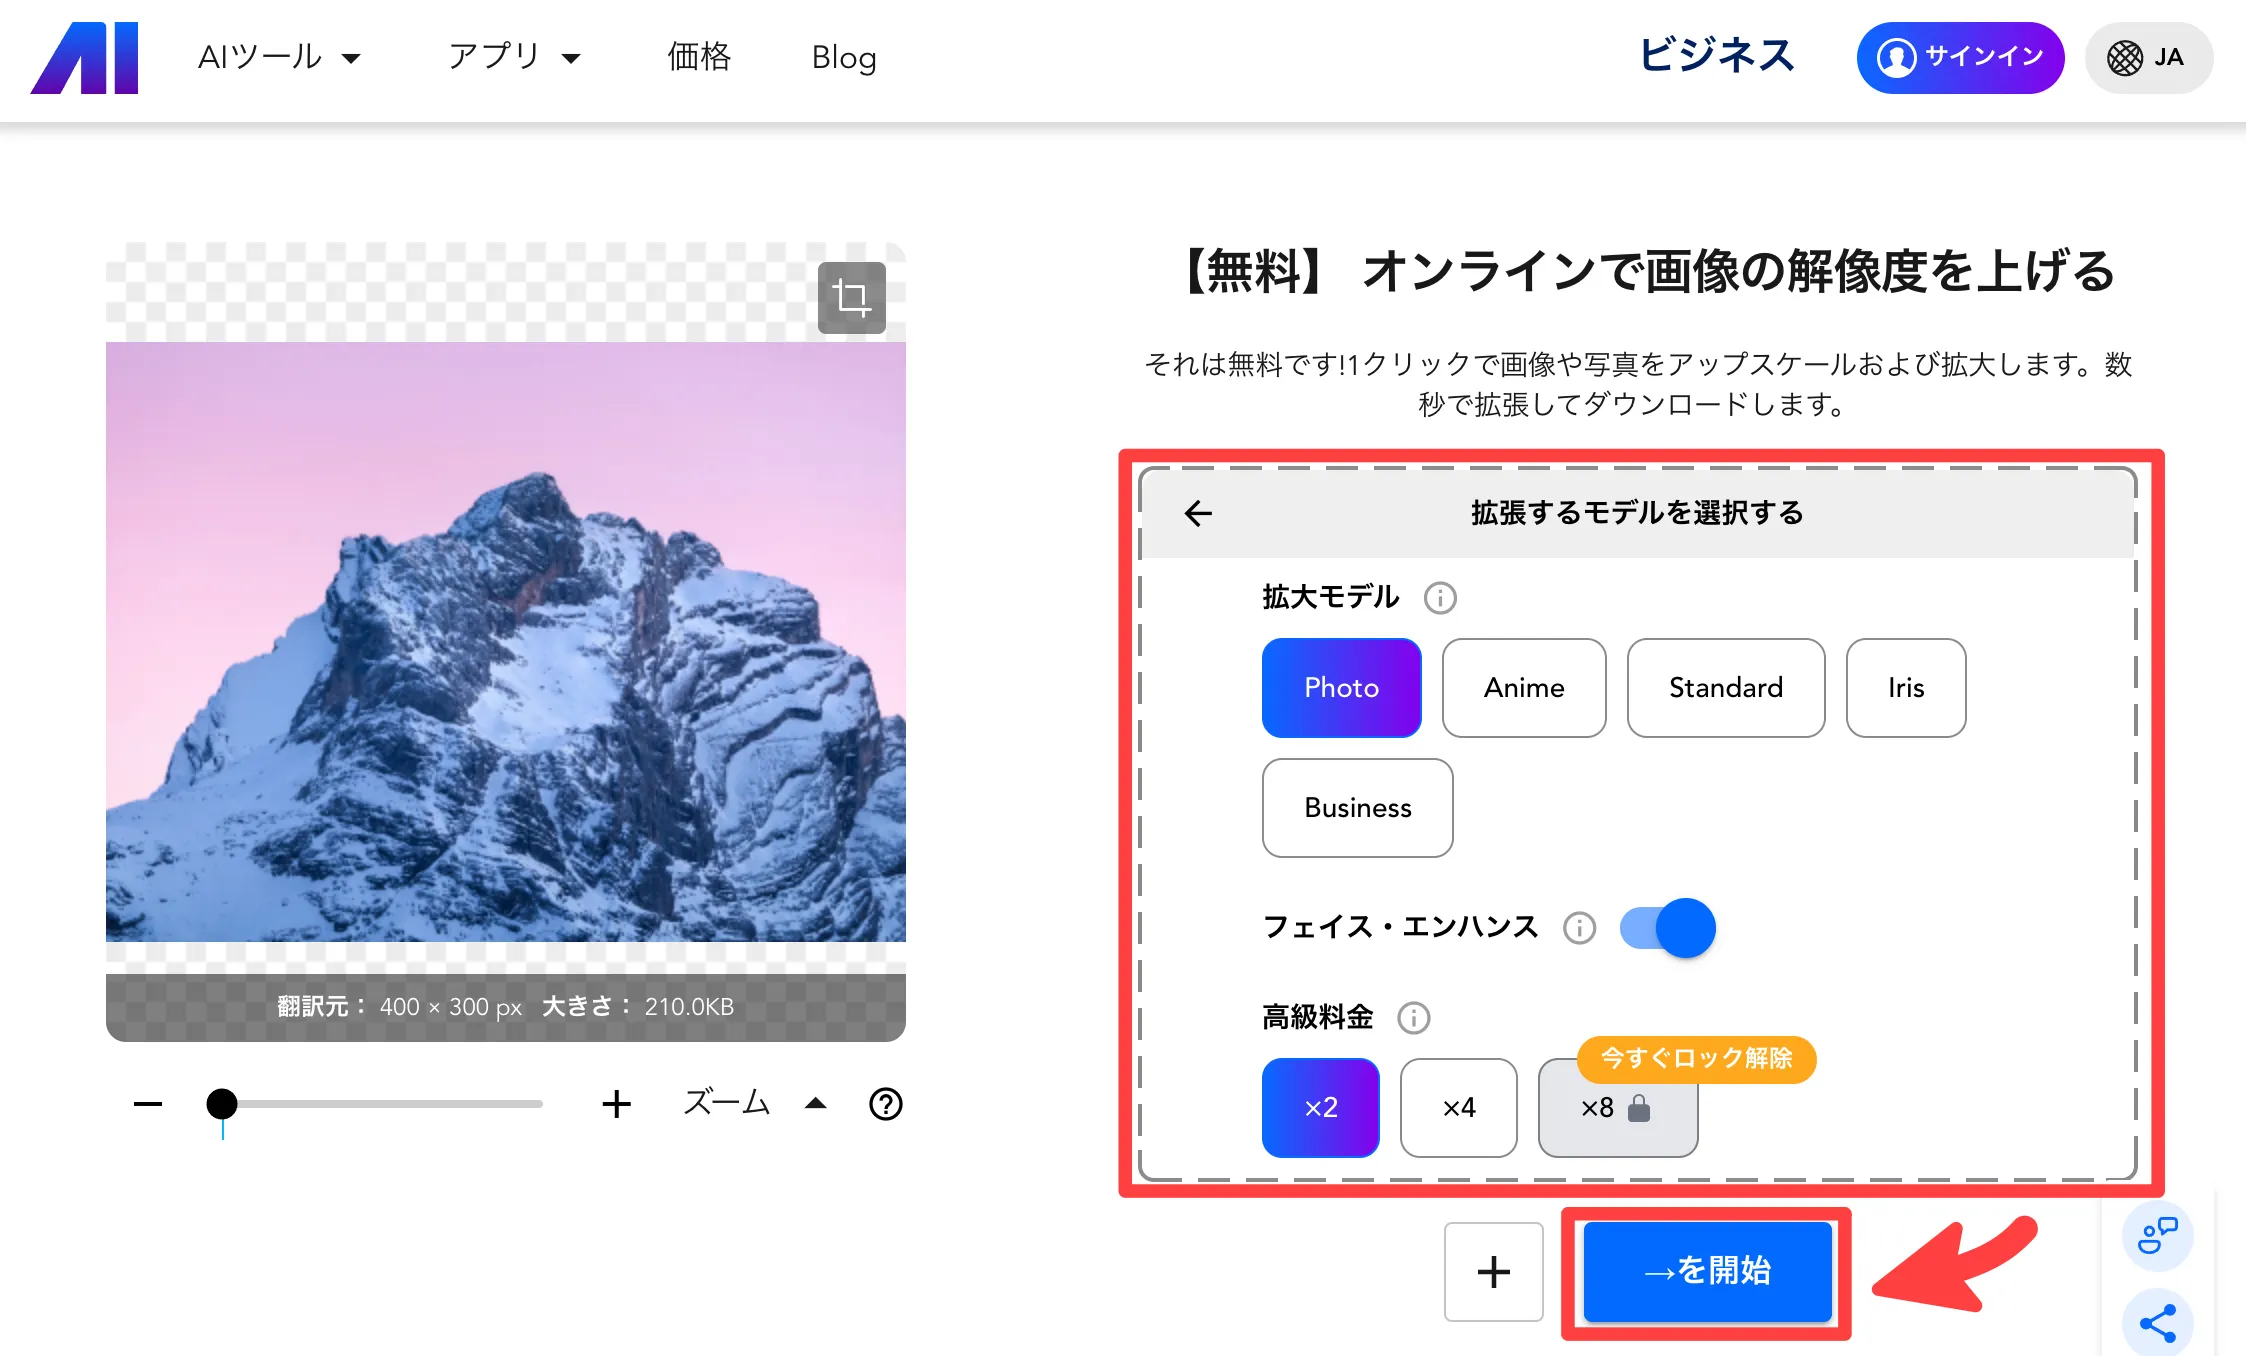Open the 価格 pricing page

699,58
